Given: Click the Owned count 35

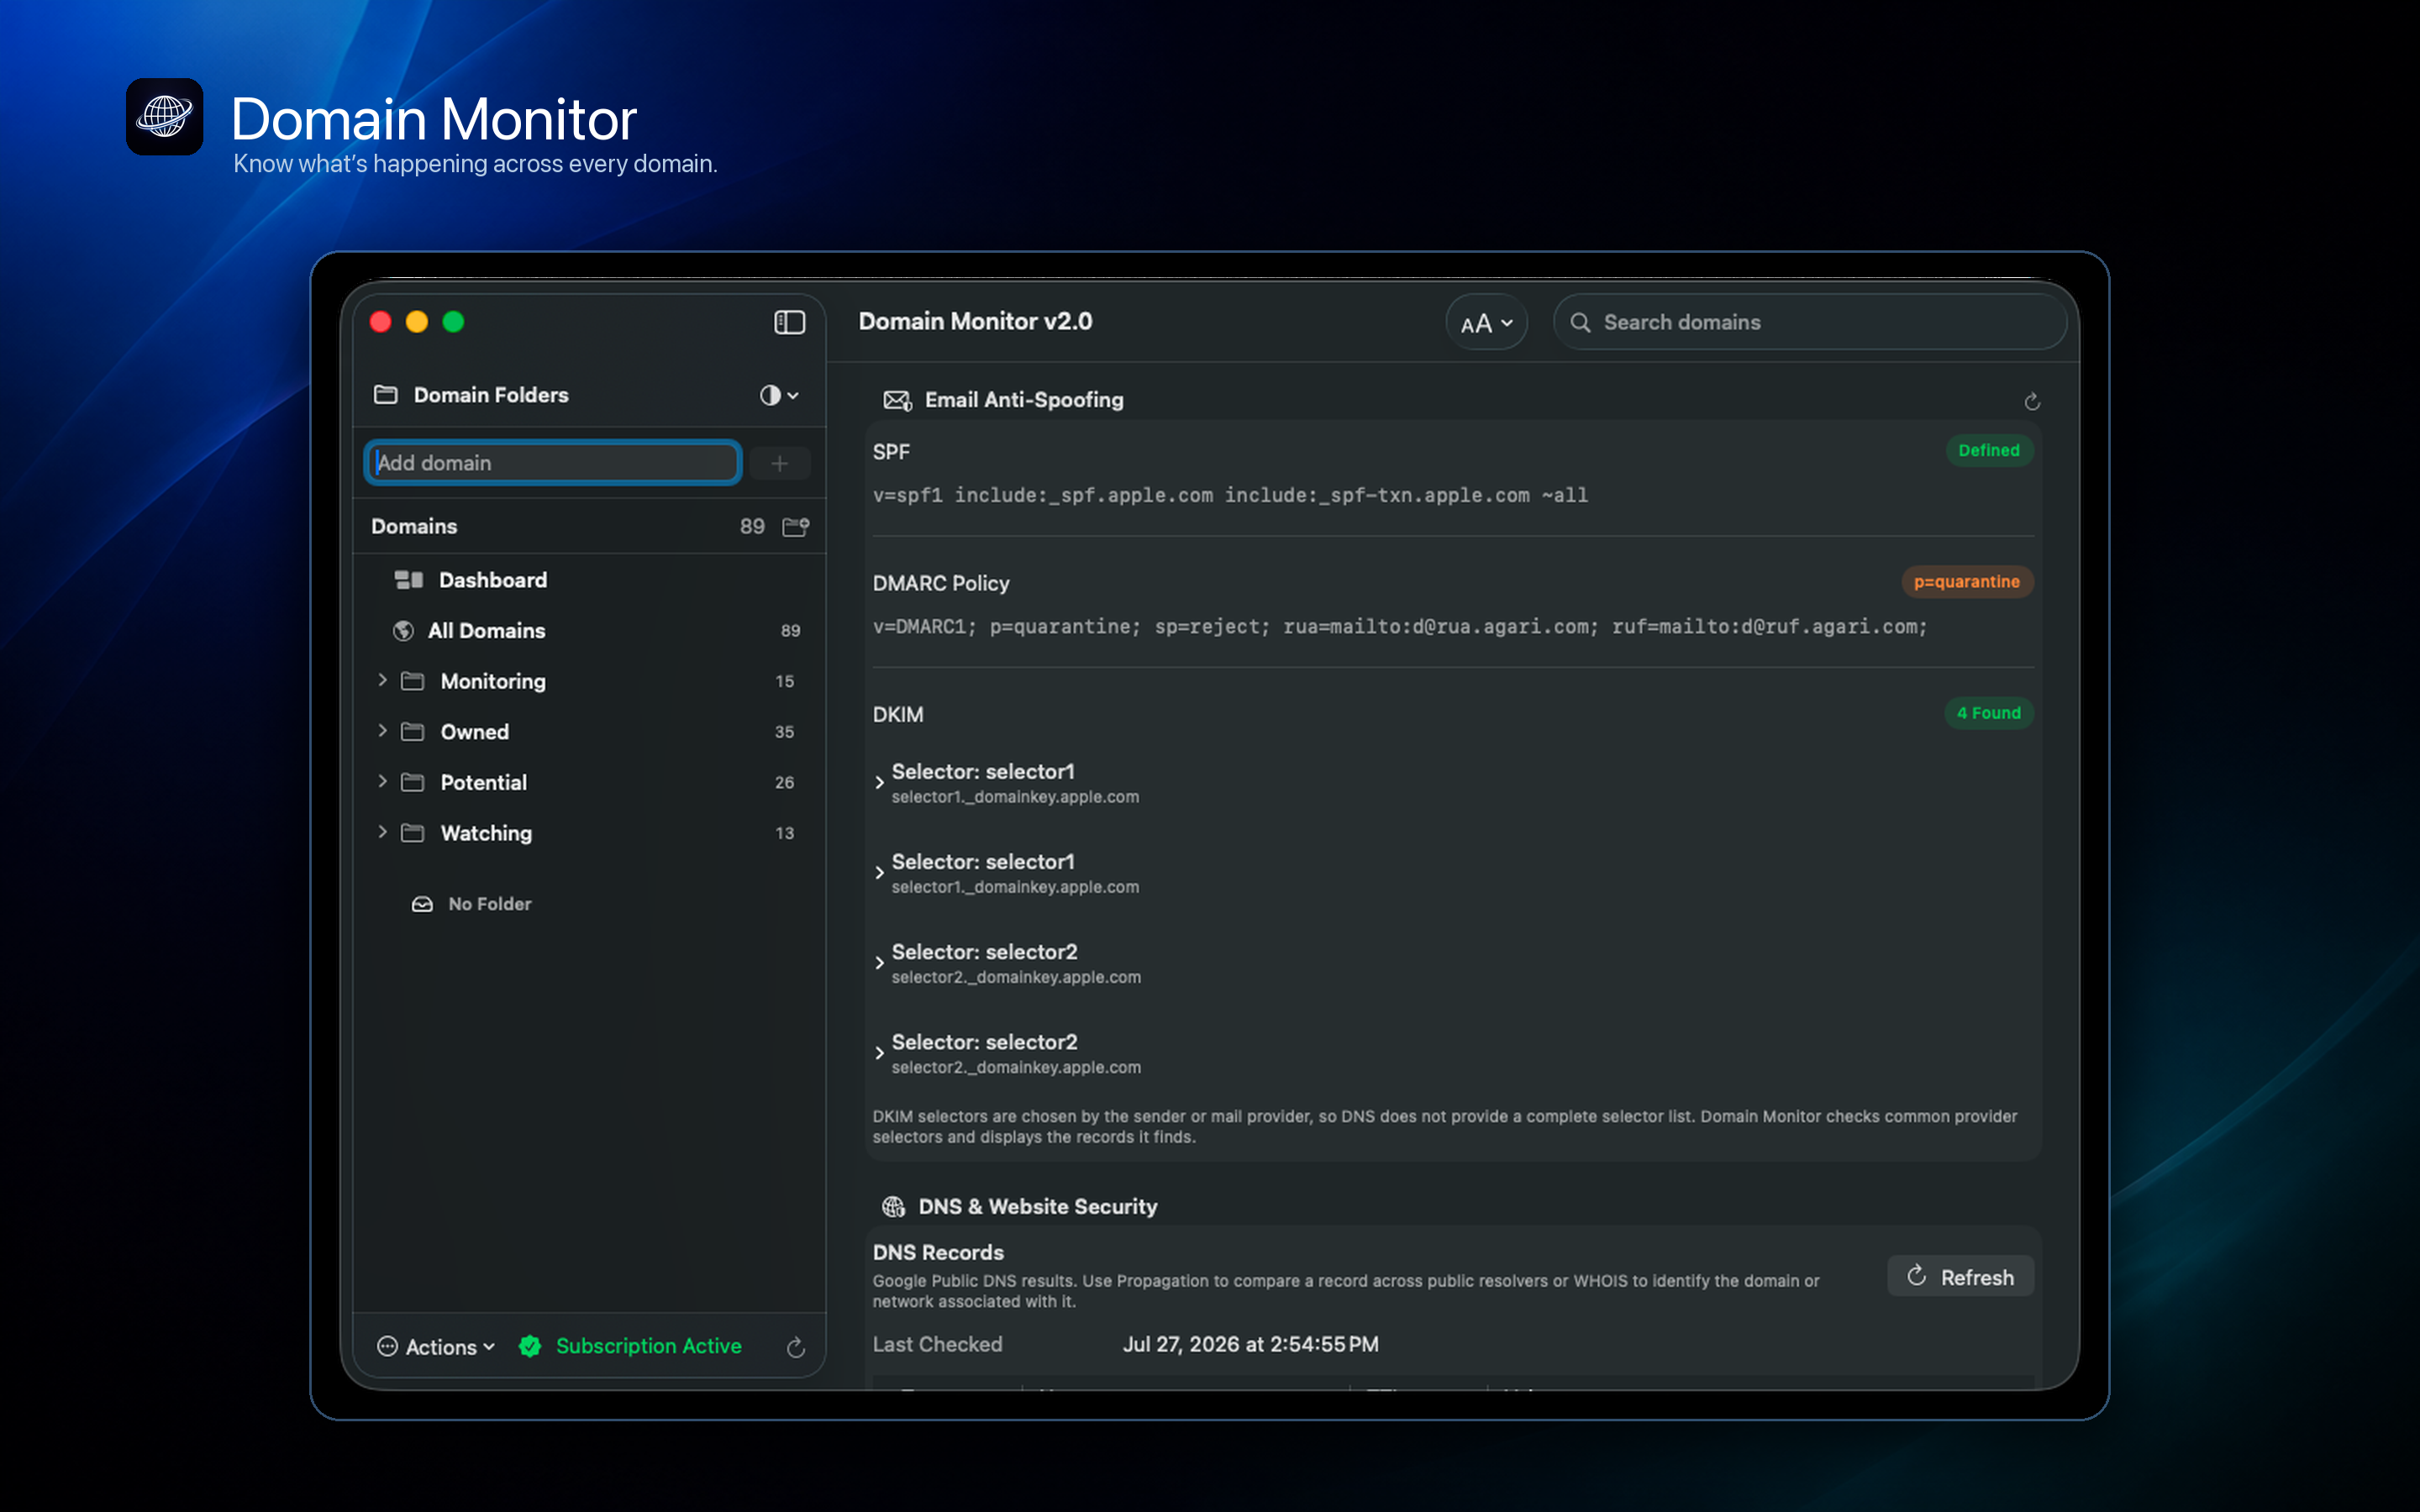Looking at the screenshot, I should point(785,732).
